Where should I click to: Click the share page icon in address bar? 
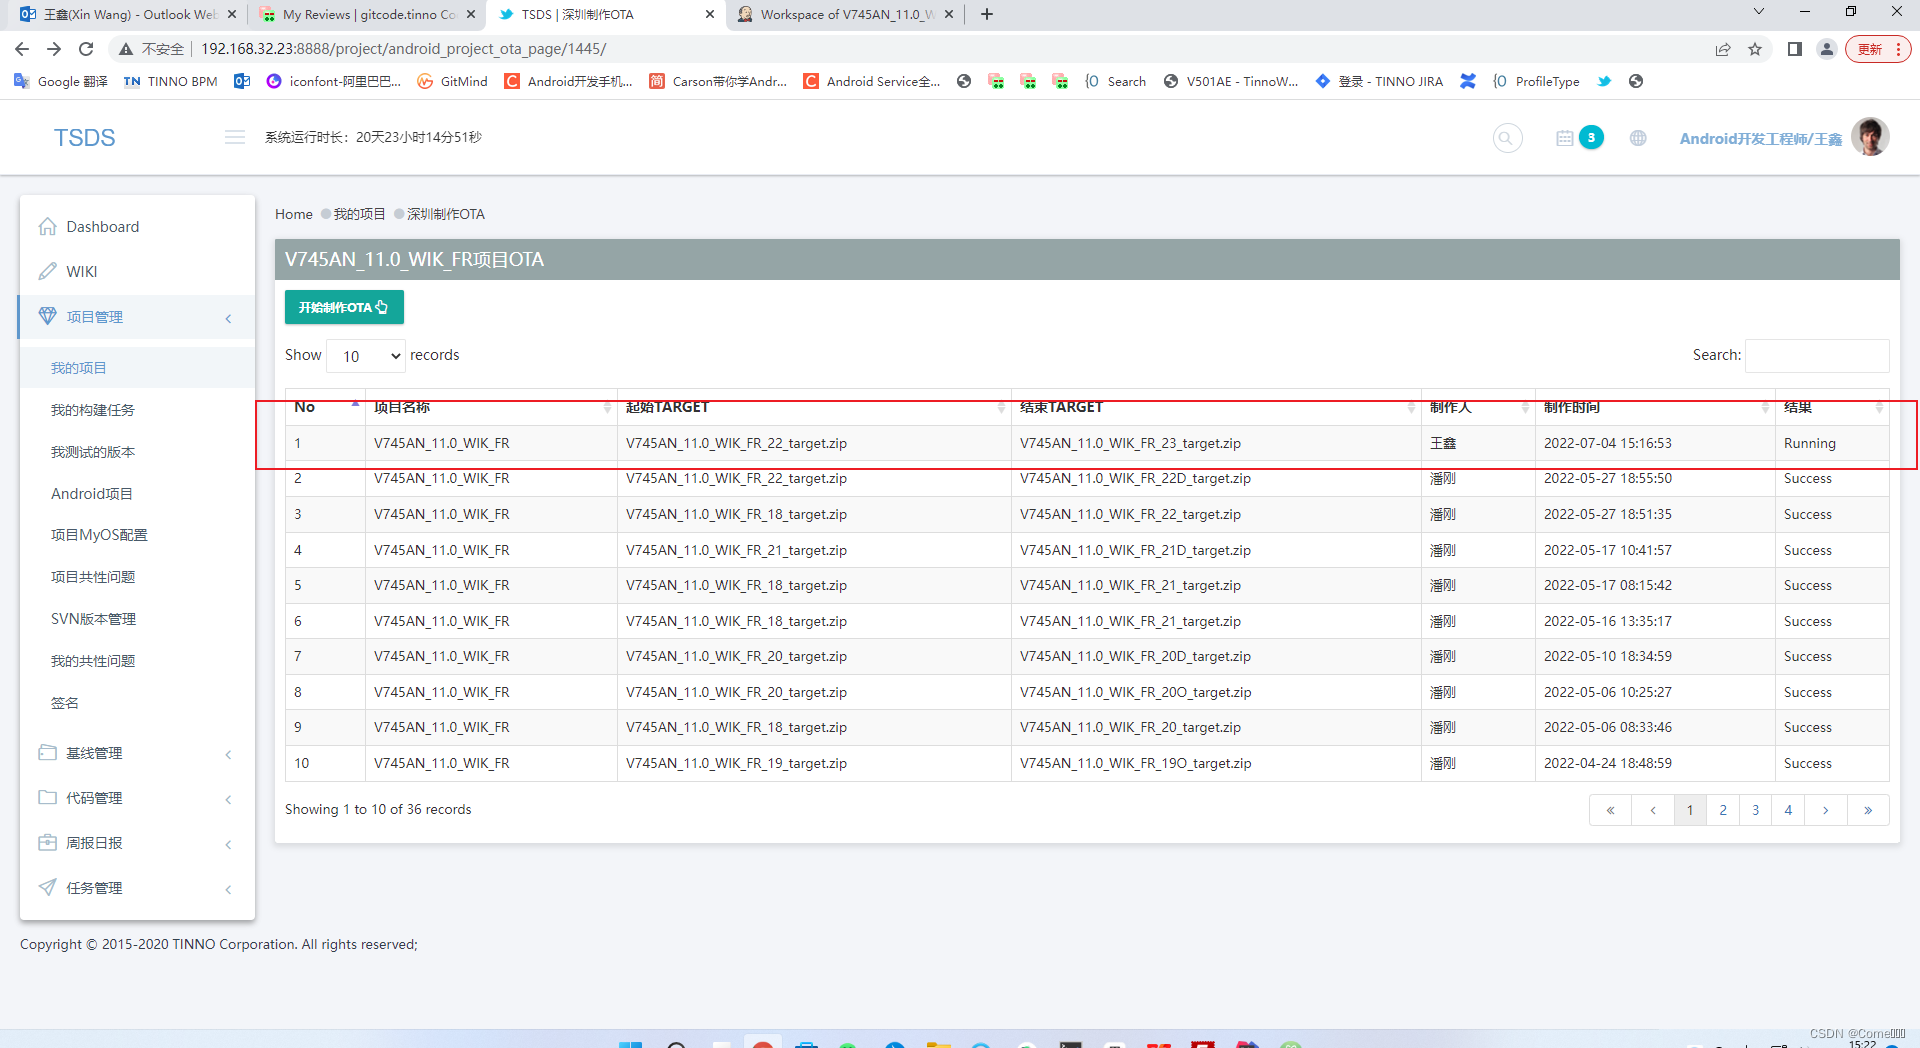[x=1723, y=49]
